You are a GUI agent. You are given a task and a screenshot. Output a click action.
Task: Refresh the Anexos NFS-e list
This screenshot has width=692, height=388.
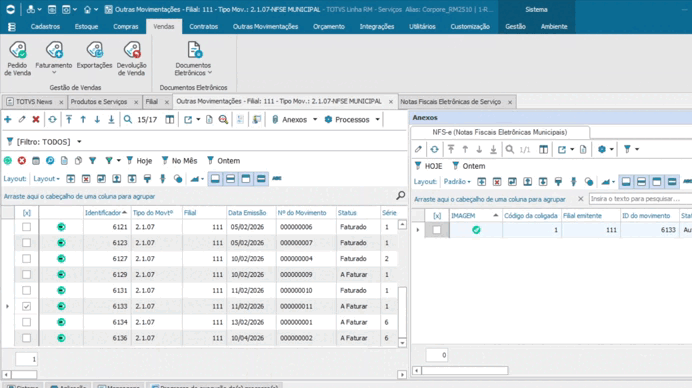click(435, 149)
